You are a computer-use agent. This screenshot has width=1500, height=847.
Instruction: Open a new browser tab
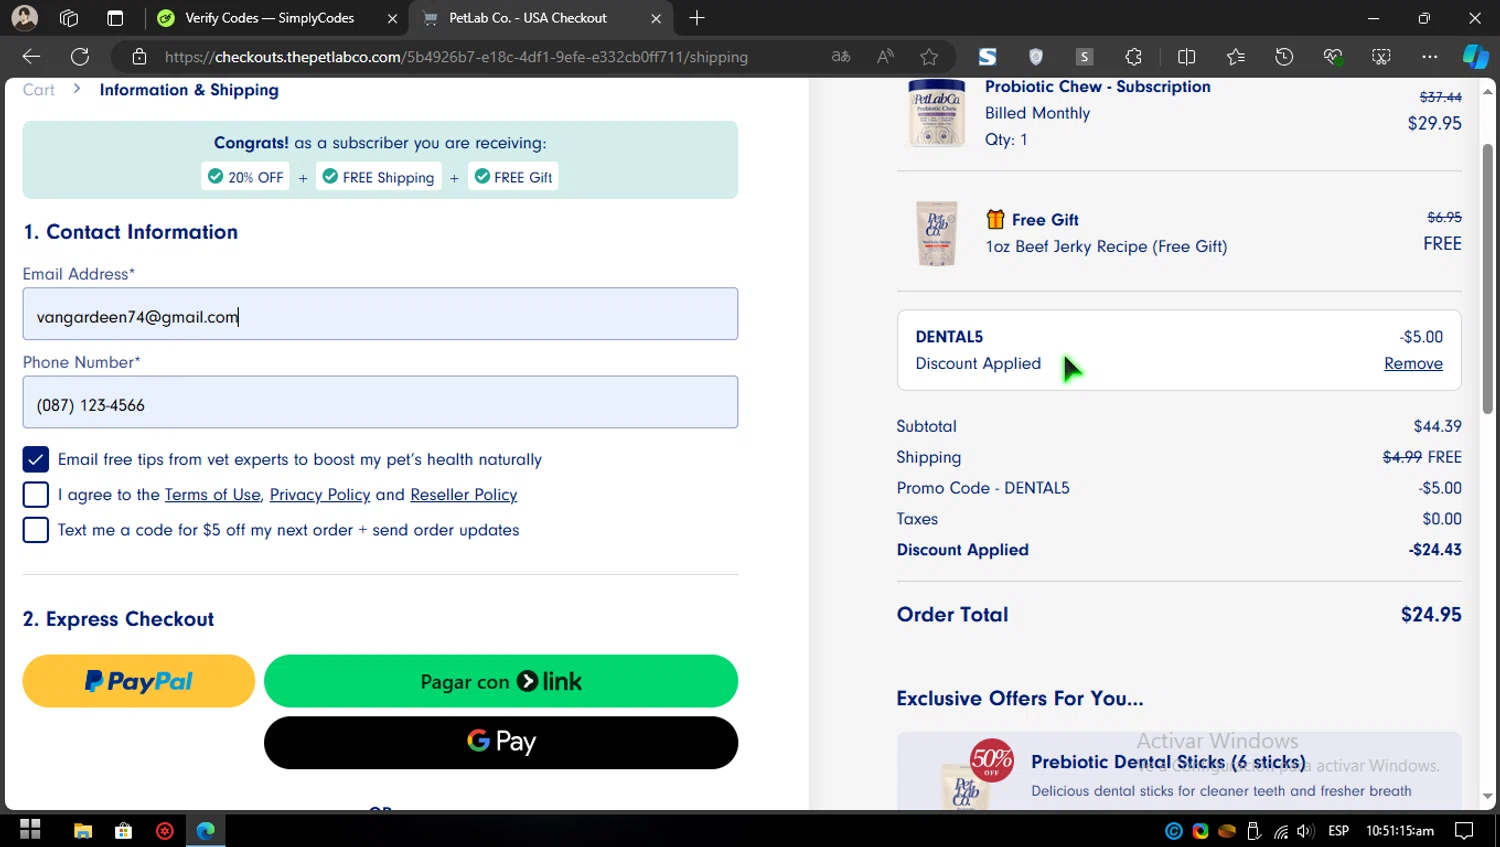[x=697, y=18]
